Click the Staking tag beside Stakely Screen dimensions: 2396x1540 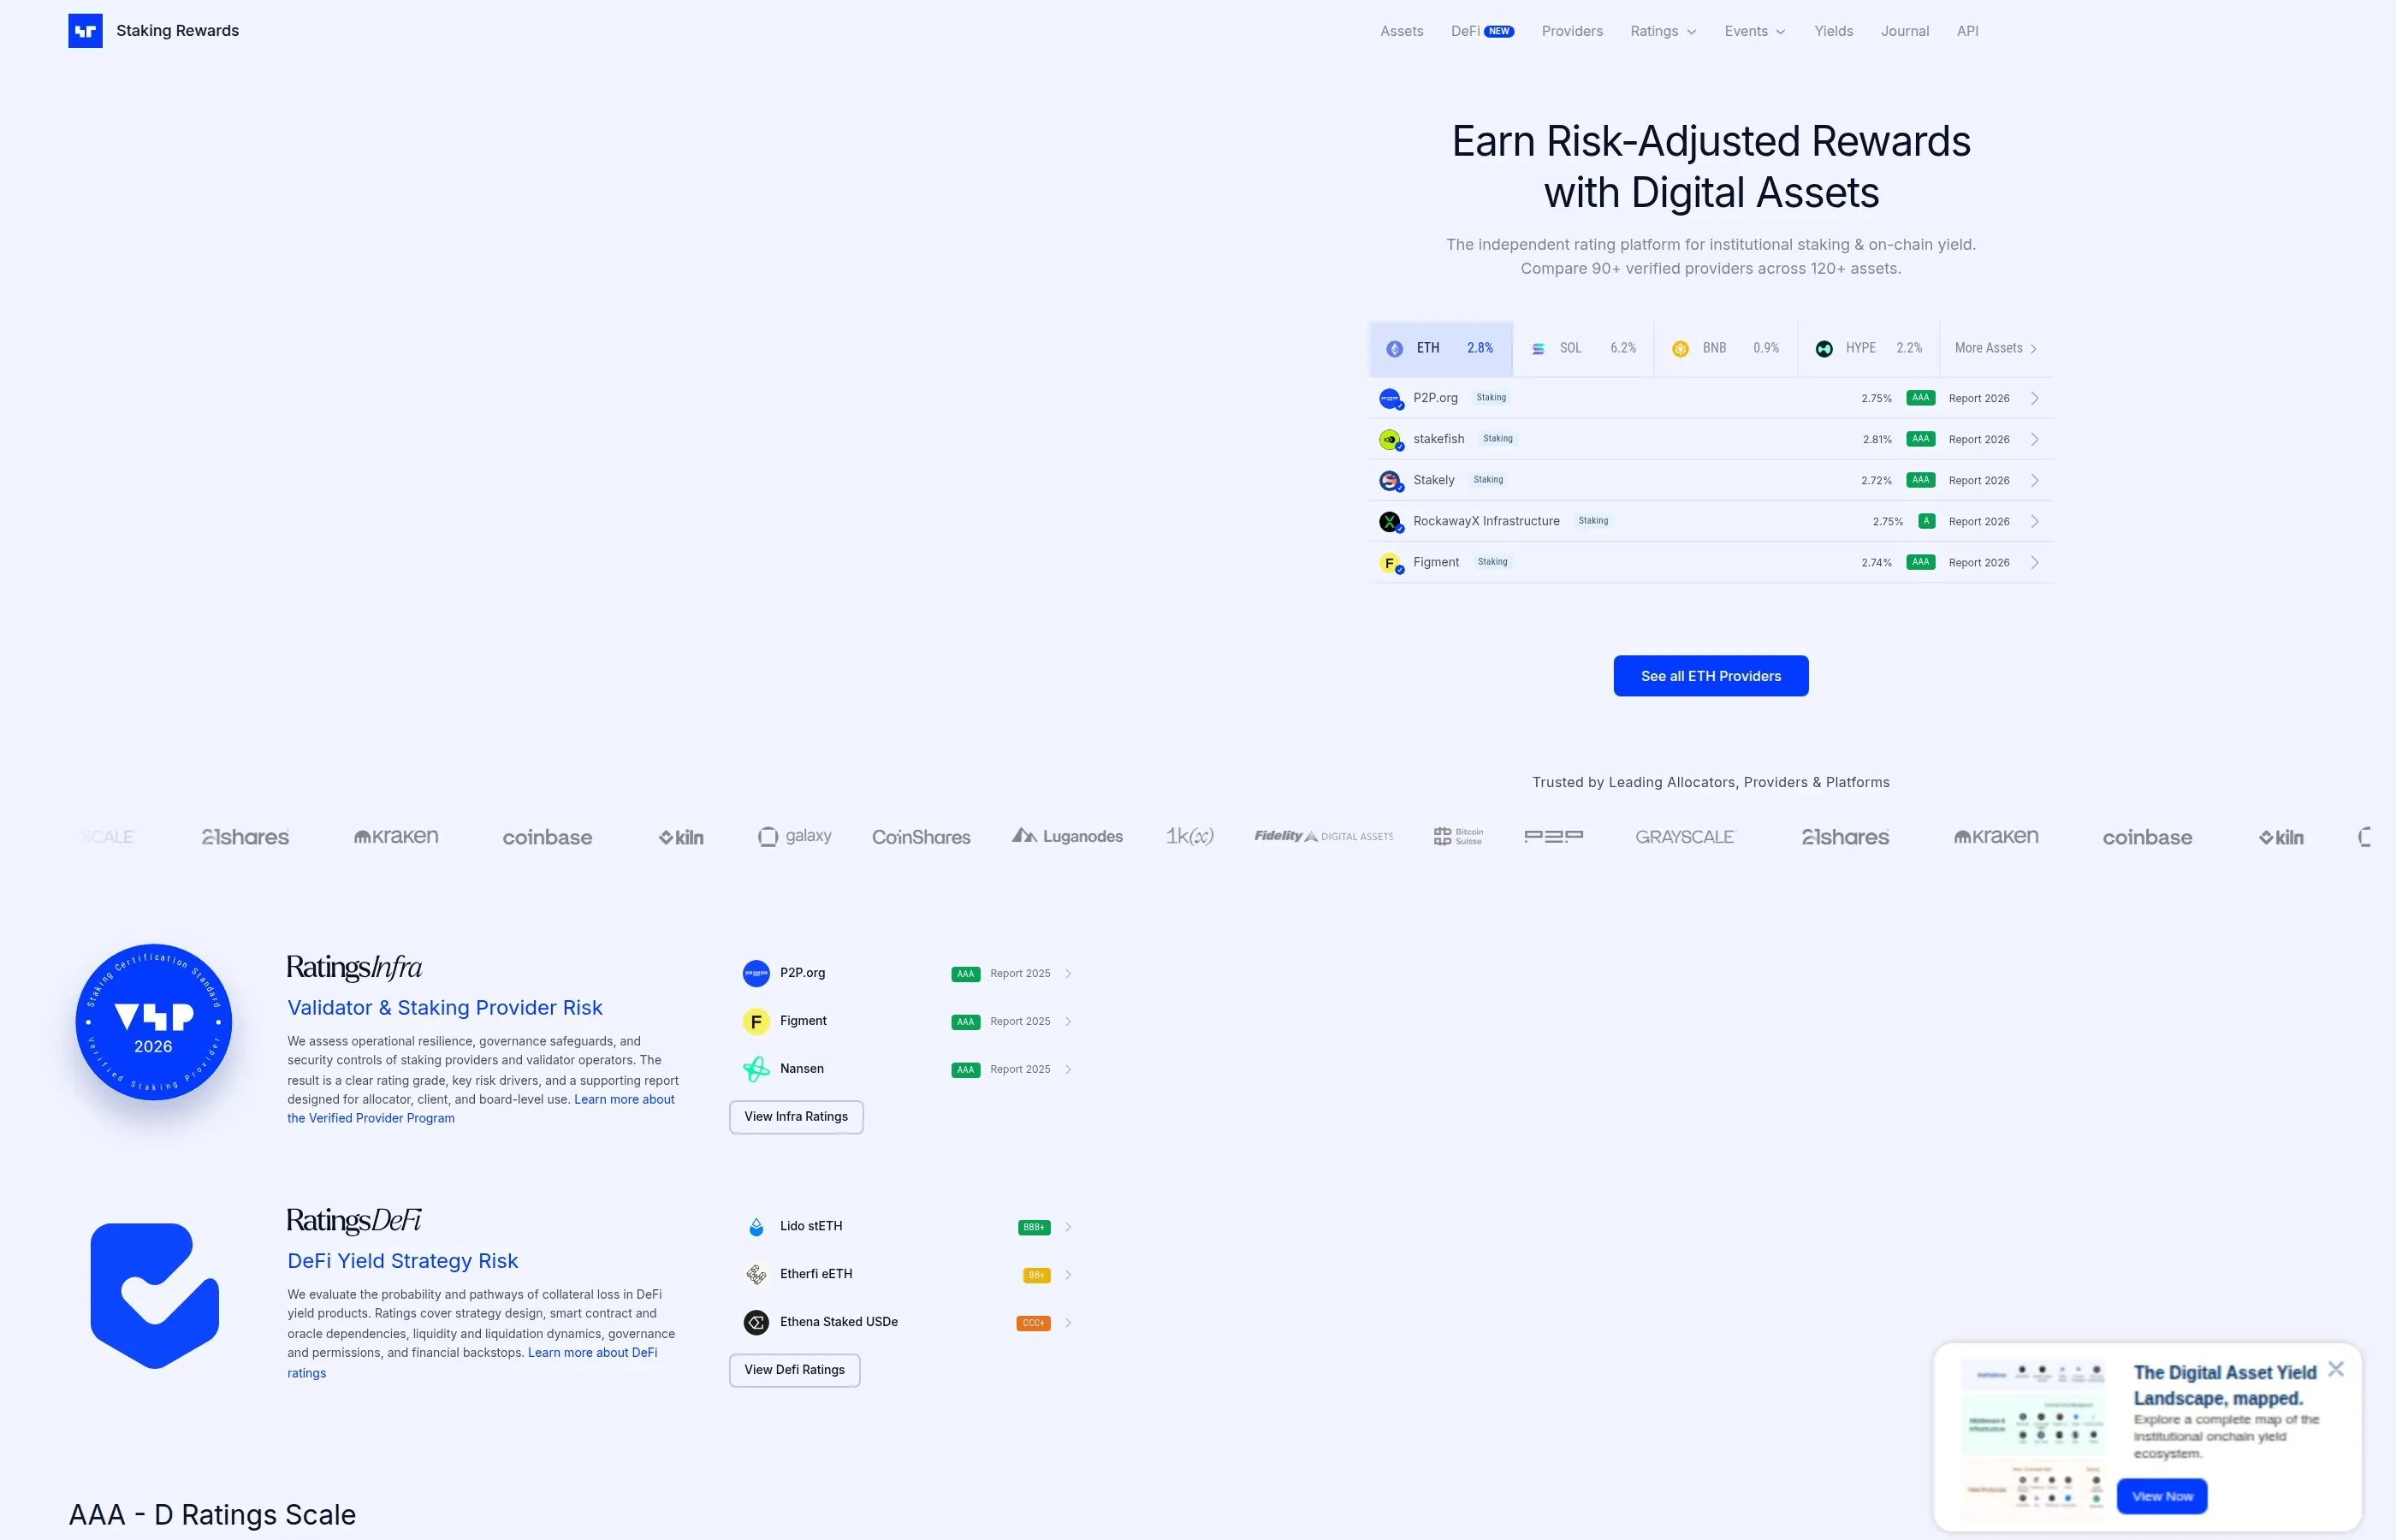pos(1488,481)
